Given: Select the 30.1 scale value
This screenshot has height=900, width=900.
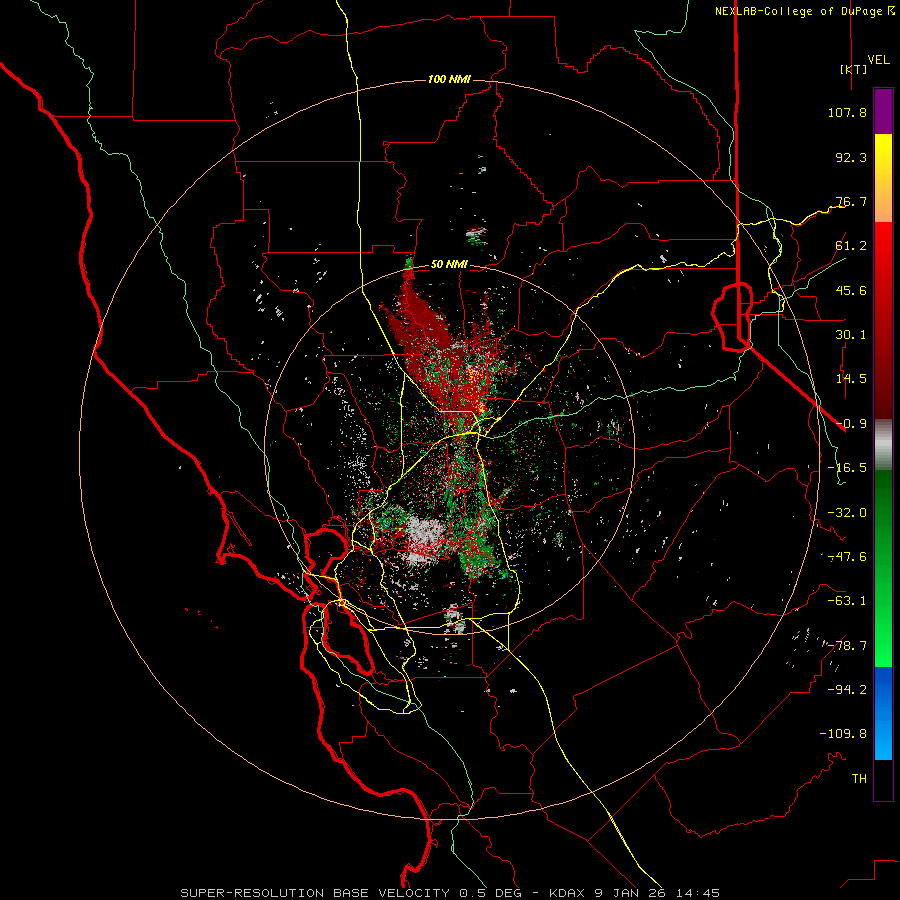Looking at the screenshot, I should [x=851, y=335].
